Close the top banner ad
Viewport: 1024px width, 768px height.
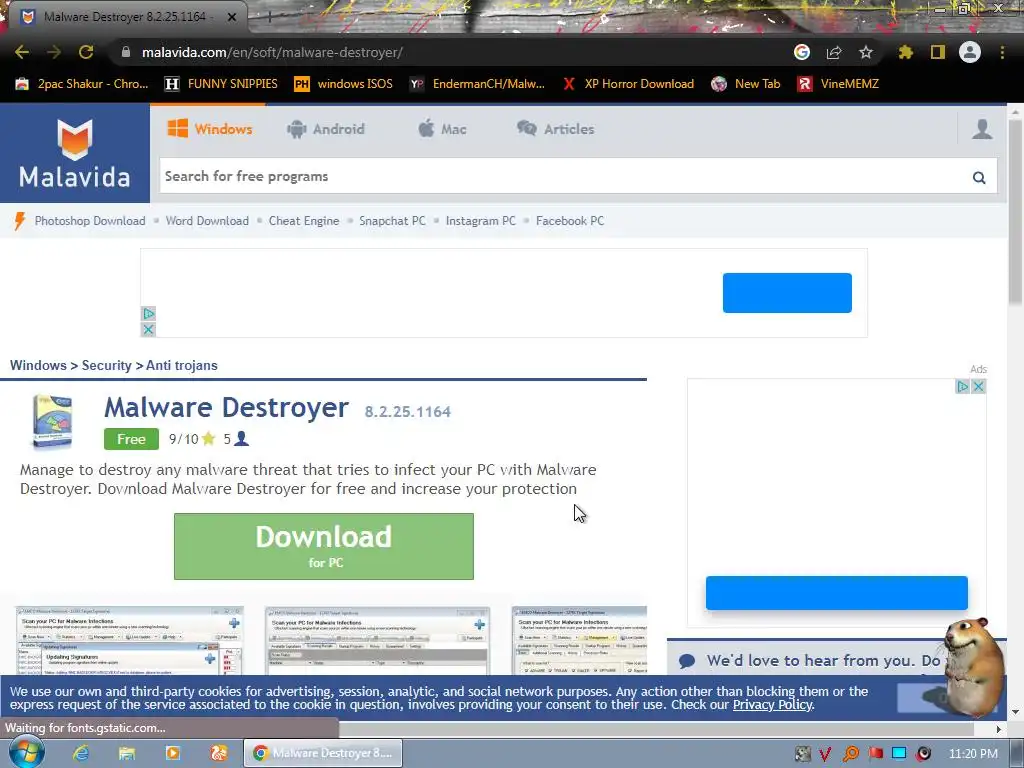148,330
